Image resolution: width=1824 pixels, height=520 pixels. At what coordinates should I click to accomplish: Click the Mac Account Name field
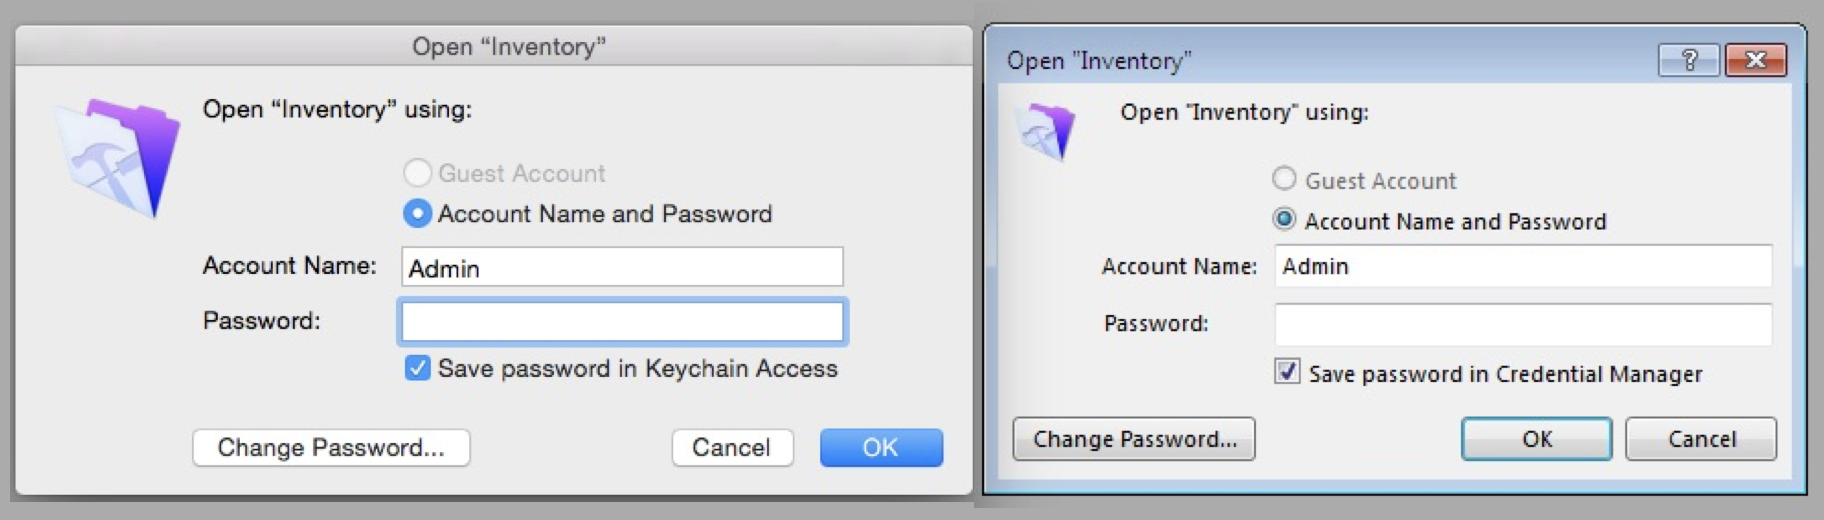(x=622, y=267)
